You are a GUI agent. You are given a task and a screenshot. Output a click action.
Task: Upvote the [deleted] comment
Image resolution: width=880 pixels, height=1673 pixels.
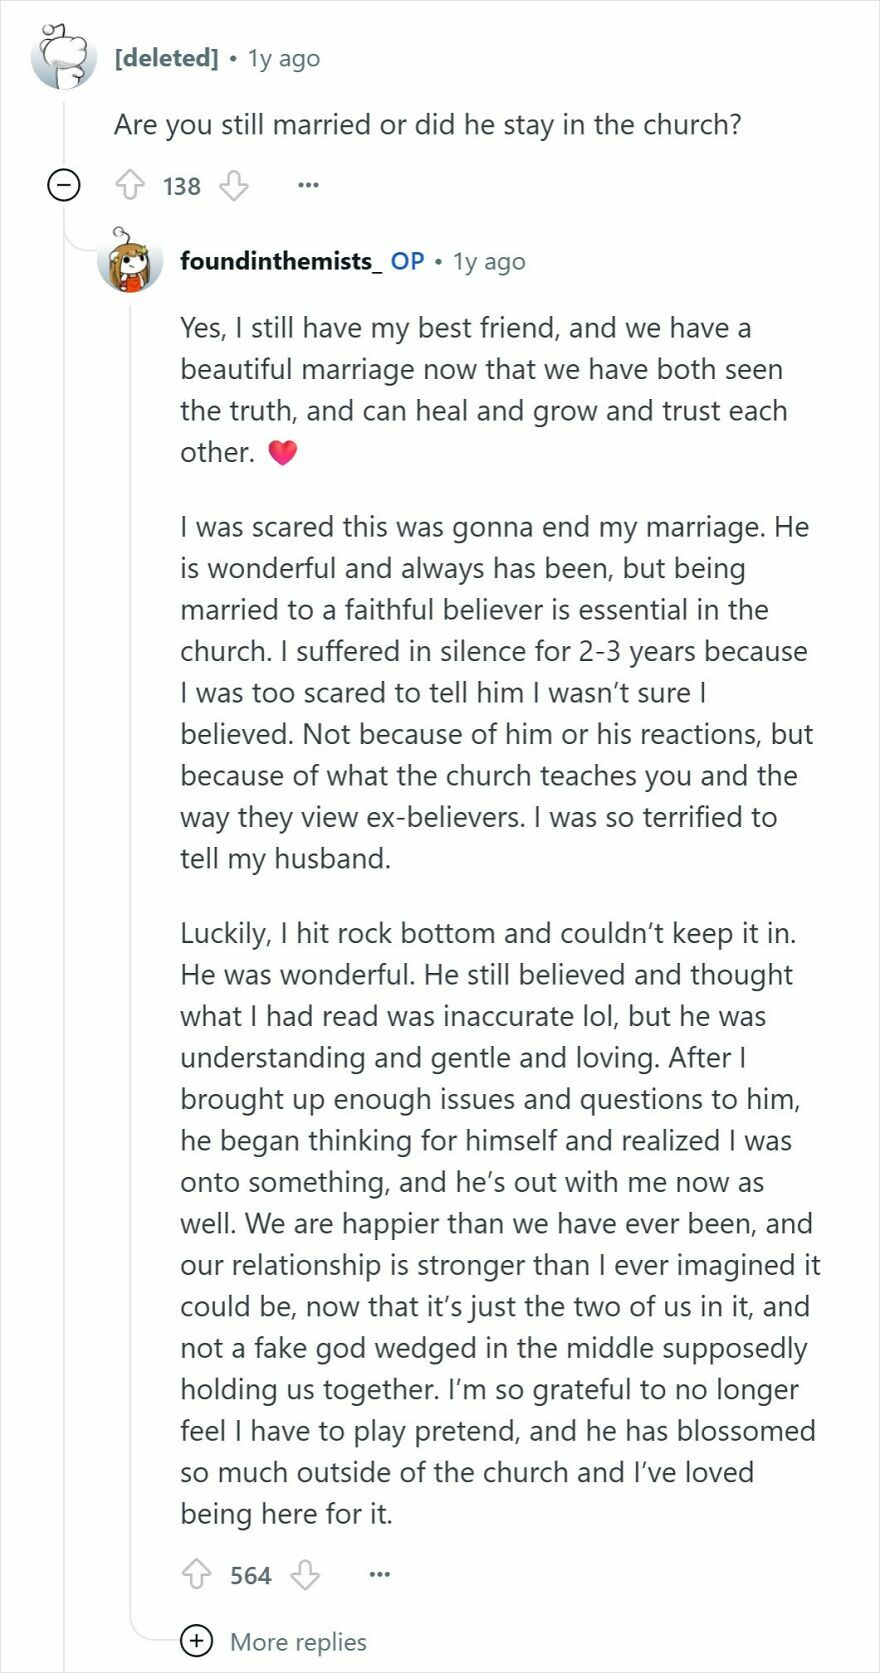pos(132,185)
